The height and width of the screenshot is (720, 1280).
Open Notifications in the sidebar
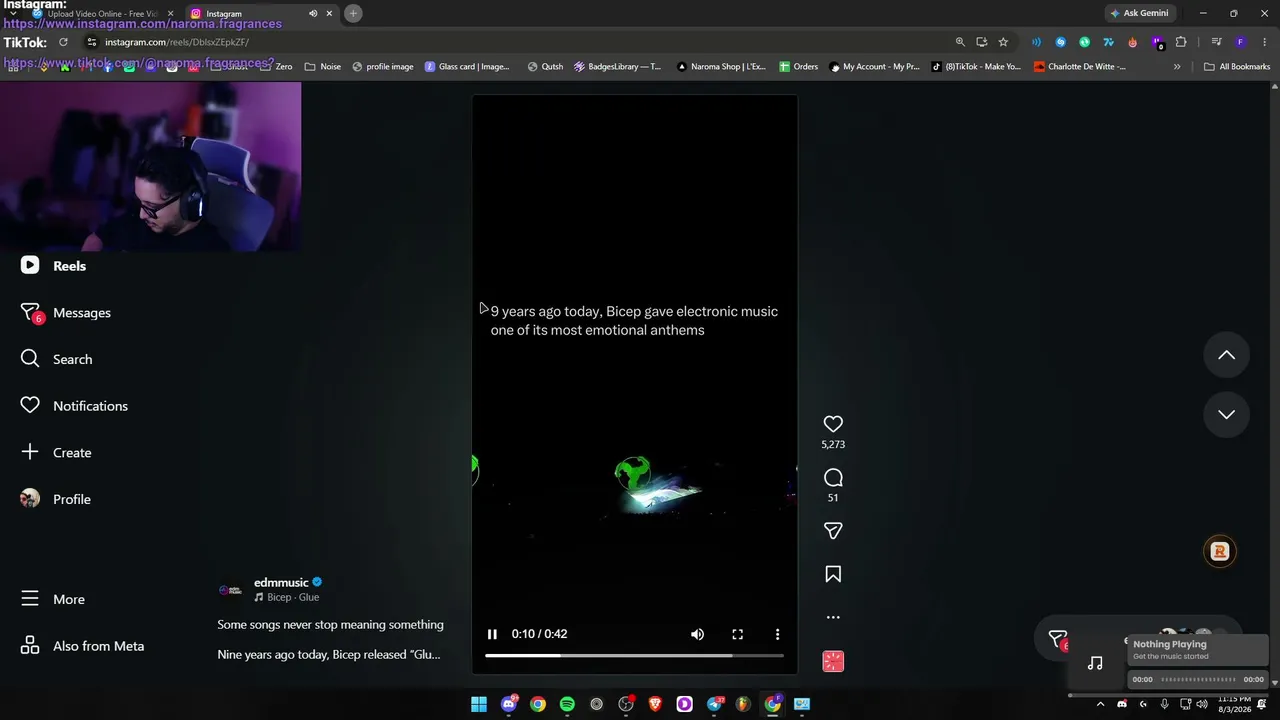(x=74, y=406)
